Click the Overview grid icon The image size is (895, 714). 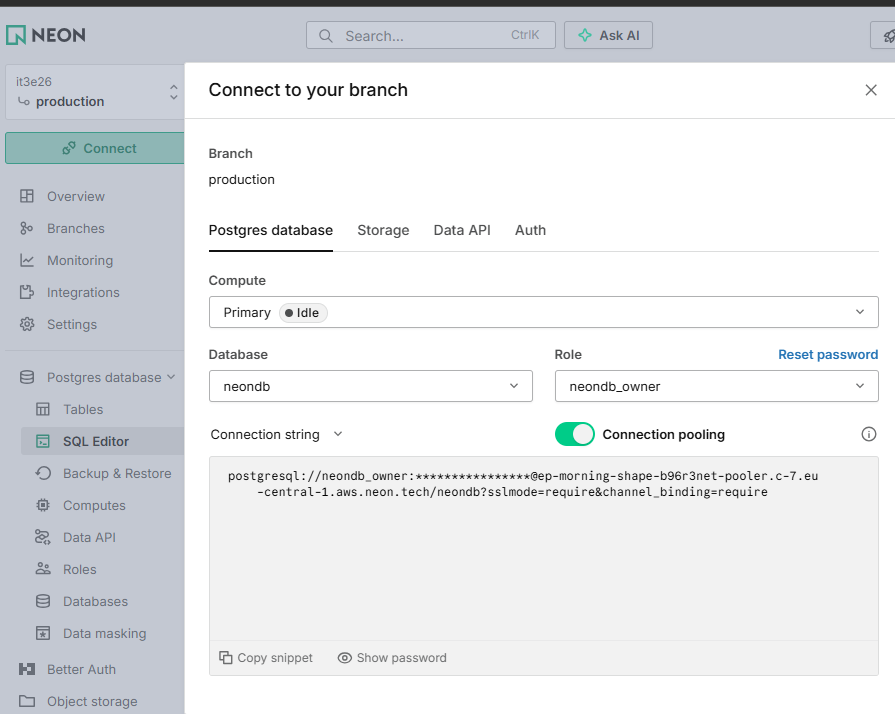(27, 196)
